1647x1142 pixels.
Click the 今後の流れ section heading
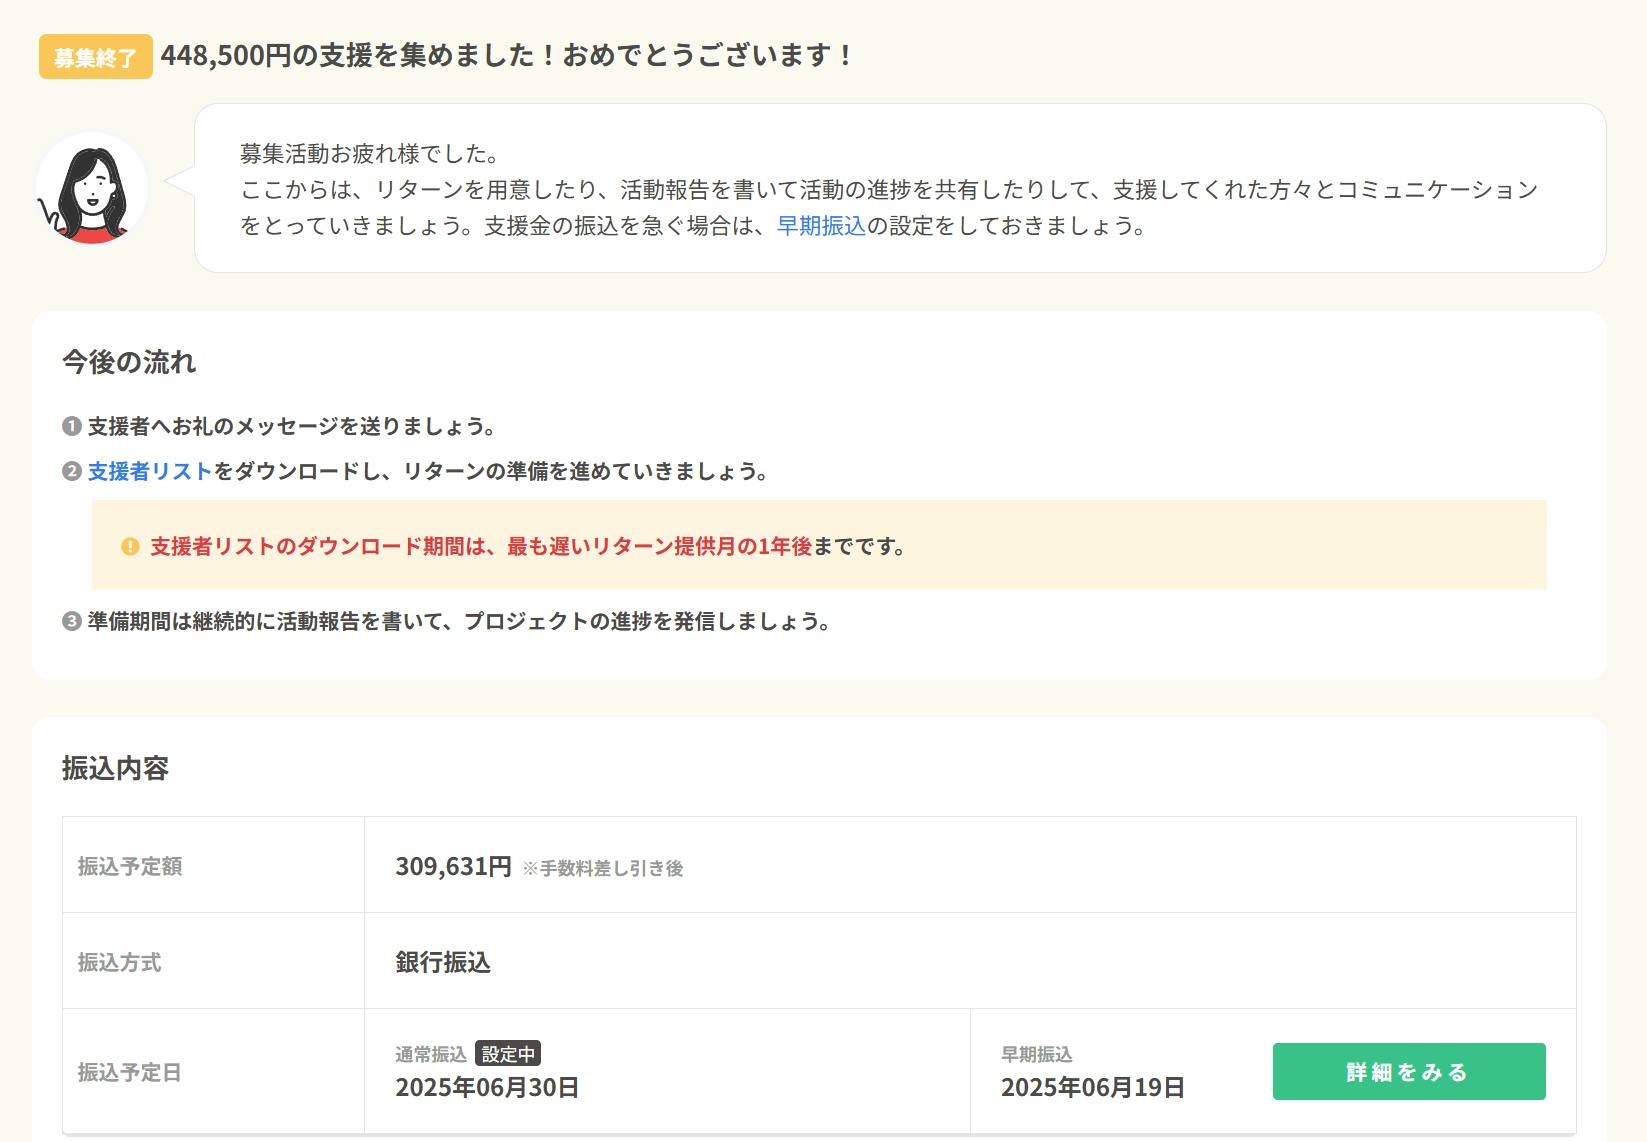pyautogui.click(x=129, y=362)
